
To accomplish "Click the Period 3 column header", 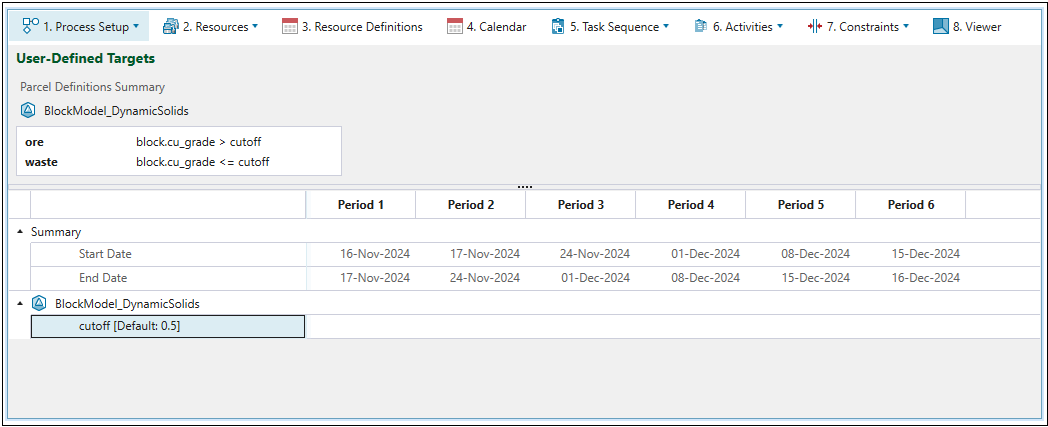I will [580, 205].
